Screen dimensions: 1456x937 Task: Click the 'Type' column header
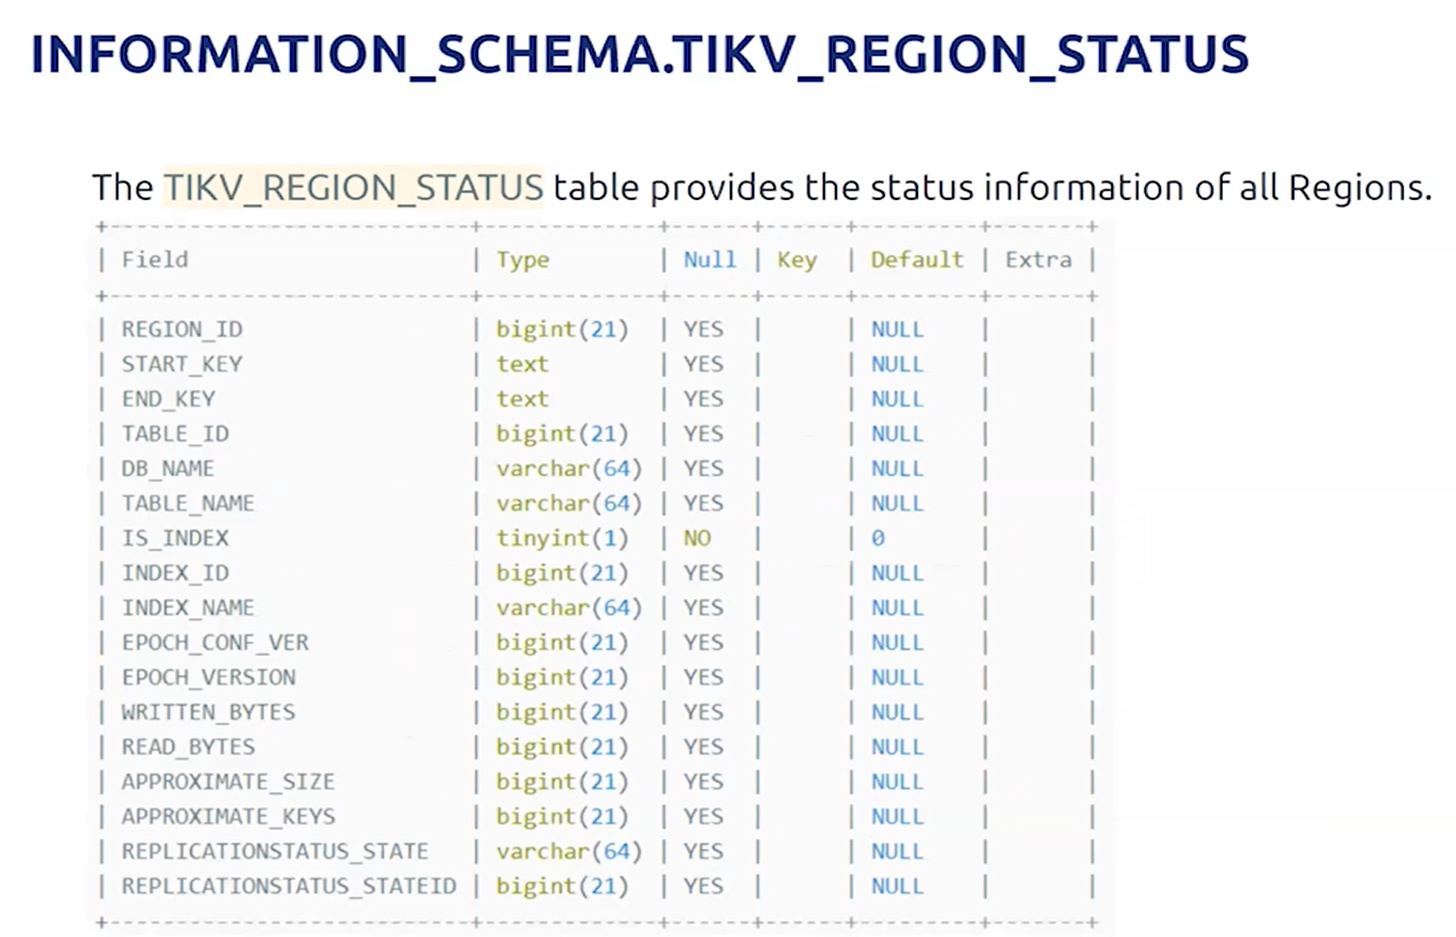click(x=523, y=260)
